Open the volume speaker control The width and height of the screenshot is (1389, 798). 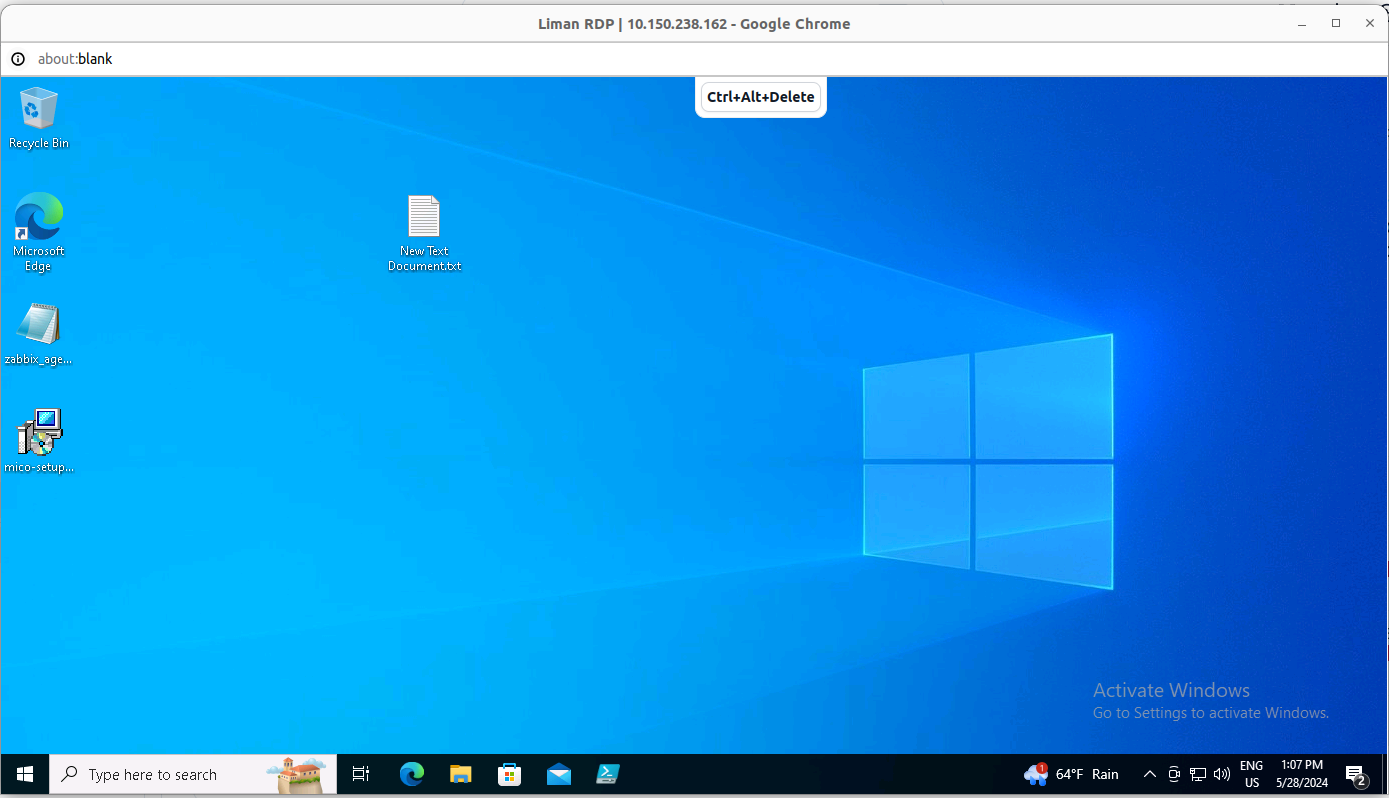click(x=1221, y=774)
